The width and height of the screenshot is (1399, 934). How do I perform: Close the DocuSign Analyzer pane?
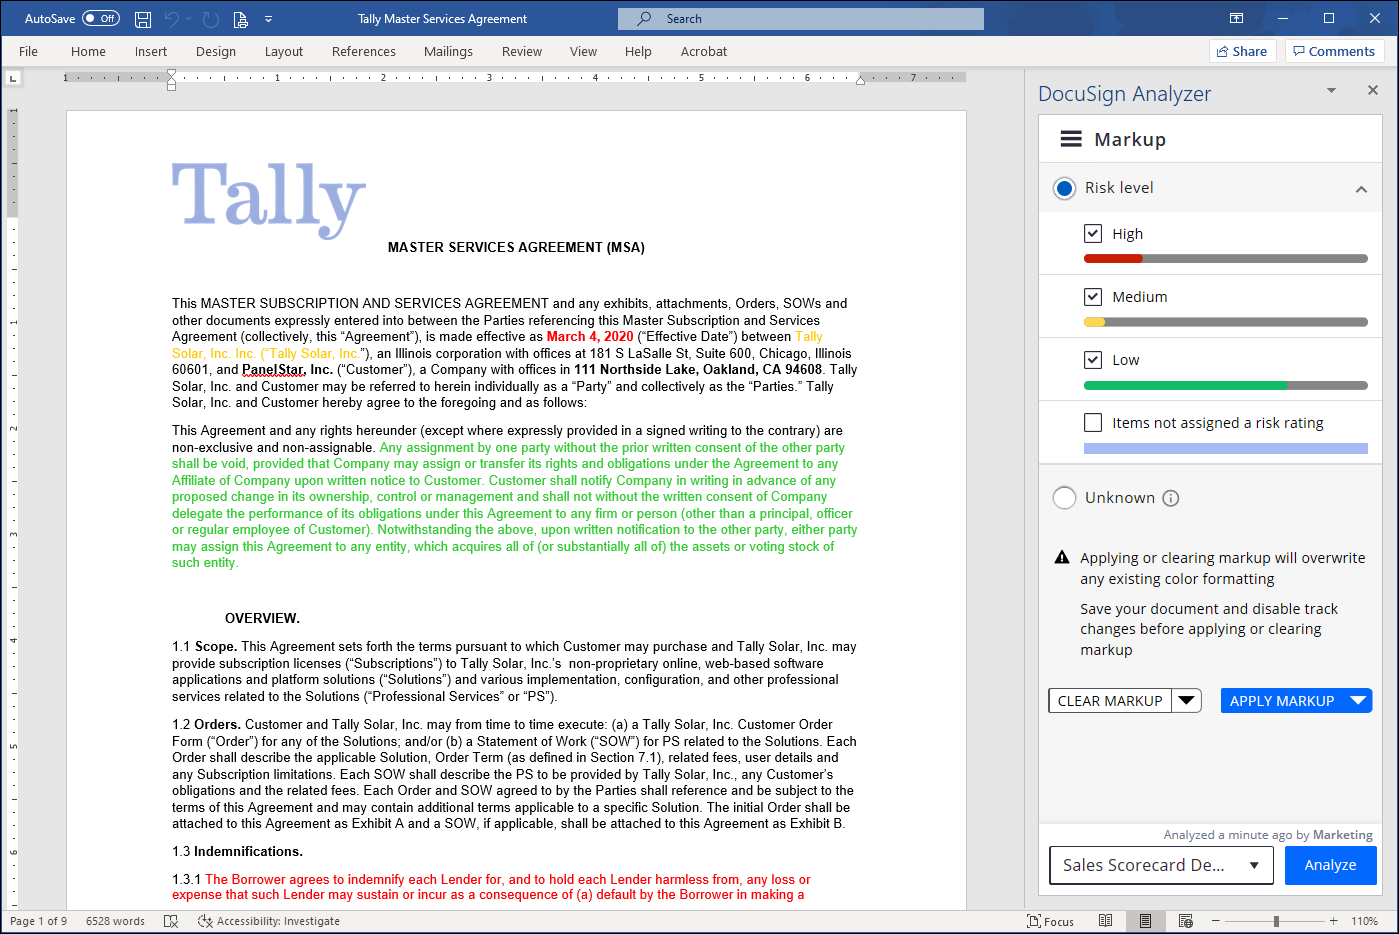[x=1373, y=90]
